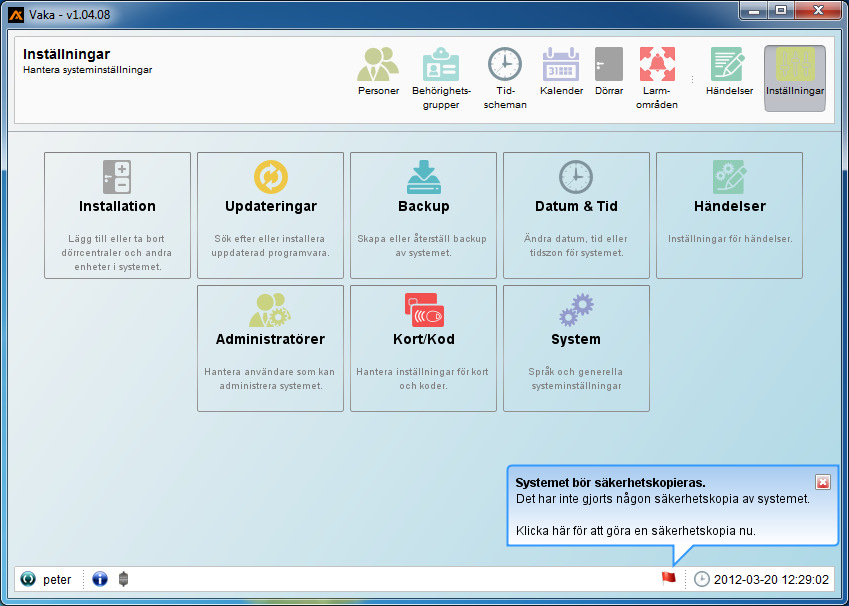The width and height of the screenshot is (849, 606).
Task: Open the Updateringar settings tile
Action: [270, 215]
